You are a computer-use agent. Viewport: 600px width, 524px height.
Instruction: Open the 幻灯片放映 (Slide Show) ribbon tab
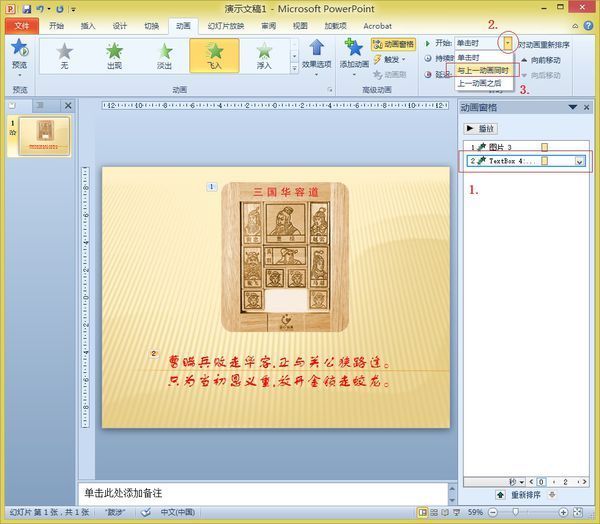[x=226, y=26]
